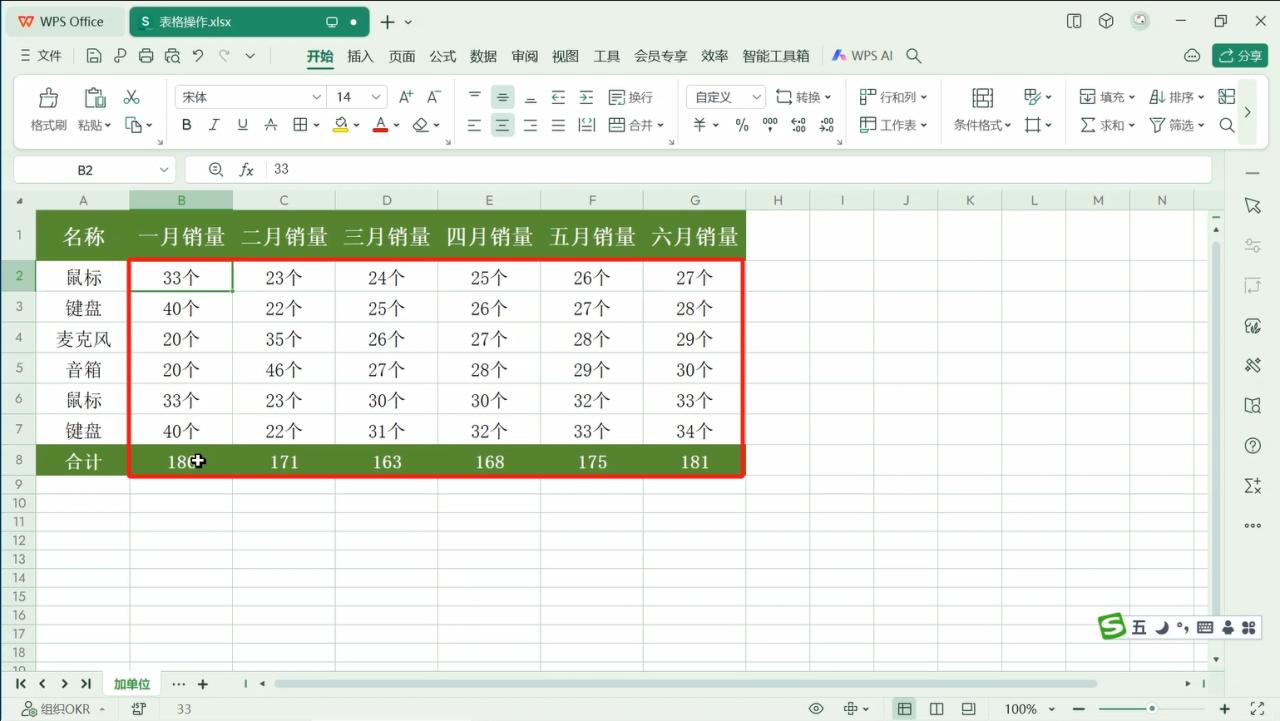The height and width of the screenshot is (721, 1280).
Task: Toggle middle vertical alignment
Action: click(502, 97)
